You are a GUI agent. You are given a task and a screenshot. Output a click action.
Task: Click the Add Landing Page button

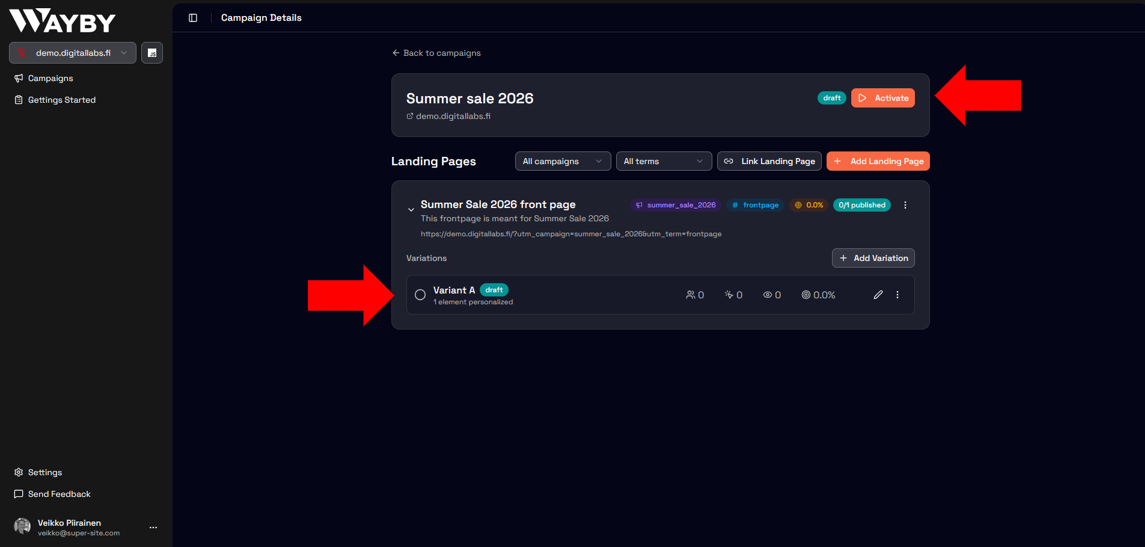click(878, 161)
